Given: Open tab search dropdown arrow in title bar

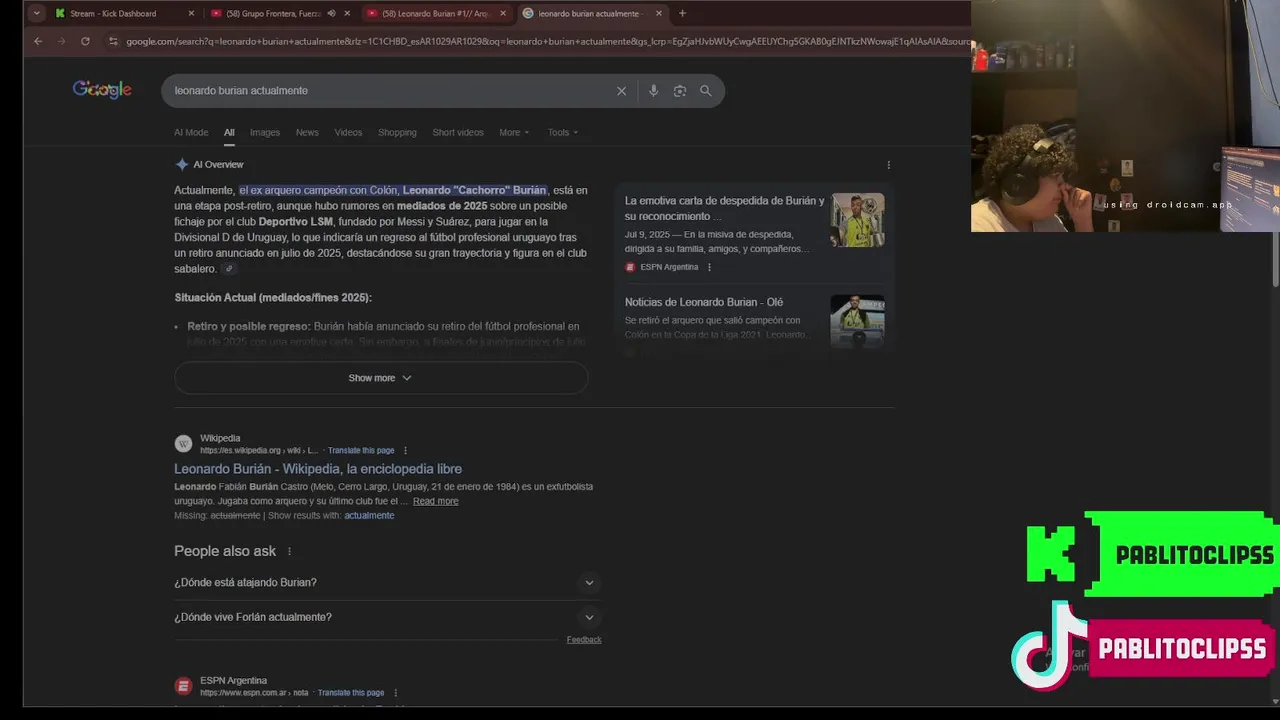Looking at the screenshot, I should click(37, 13).
